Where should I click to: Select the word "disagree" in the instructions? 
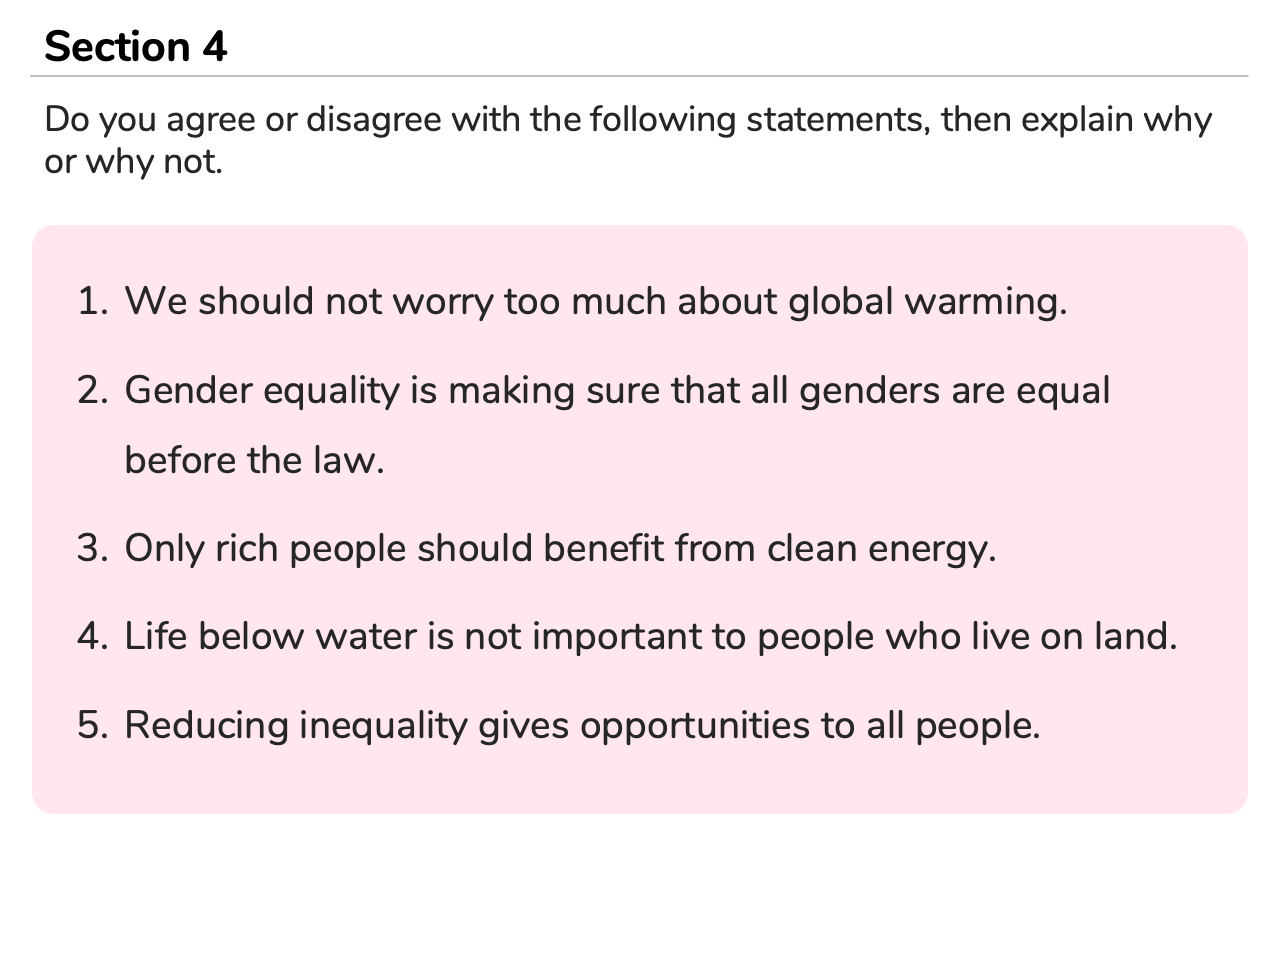[373, 120]
